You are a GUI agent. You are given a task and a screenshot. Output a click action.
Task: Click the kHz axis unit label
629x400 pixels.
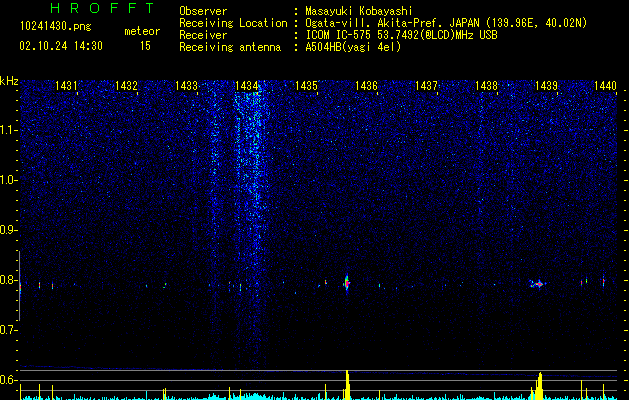click(9, 81)
